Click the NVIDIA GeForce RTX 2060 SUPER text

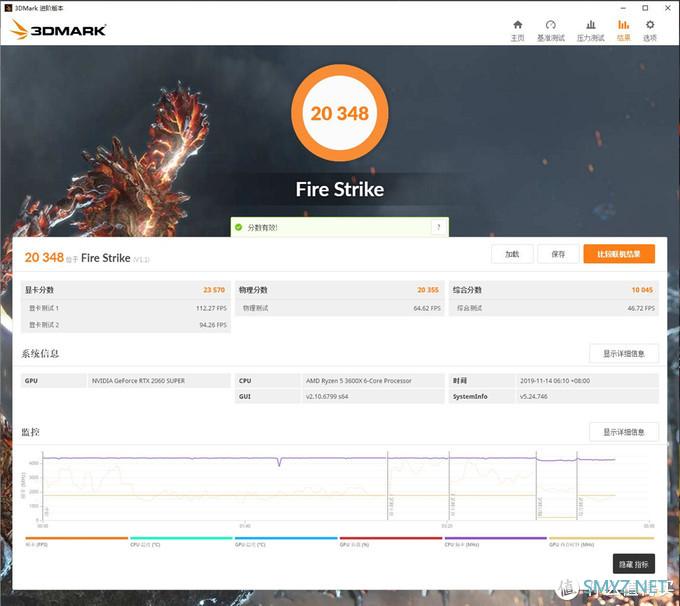(x=138, y=381)
